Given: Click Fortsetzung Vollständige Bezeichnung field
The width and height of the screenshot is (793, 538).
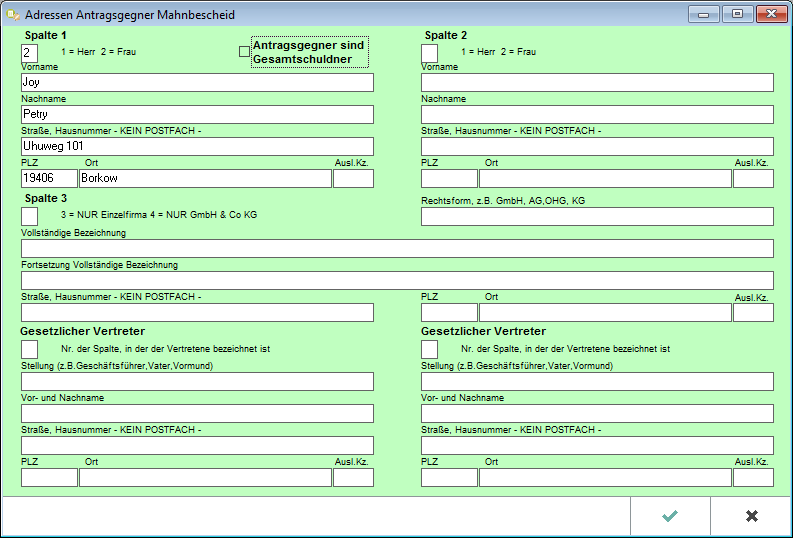Looking at the screenshot, I should pyautogui.click(x=398, y=280).
